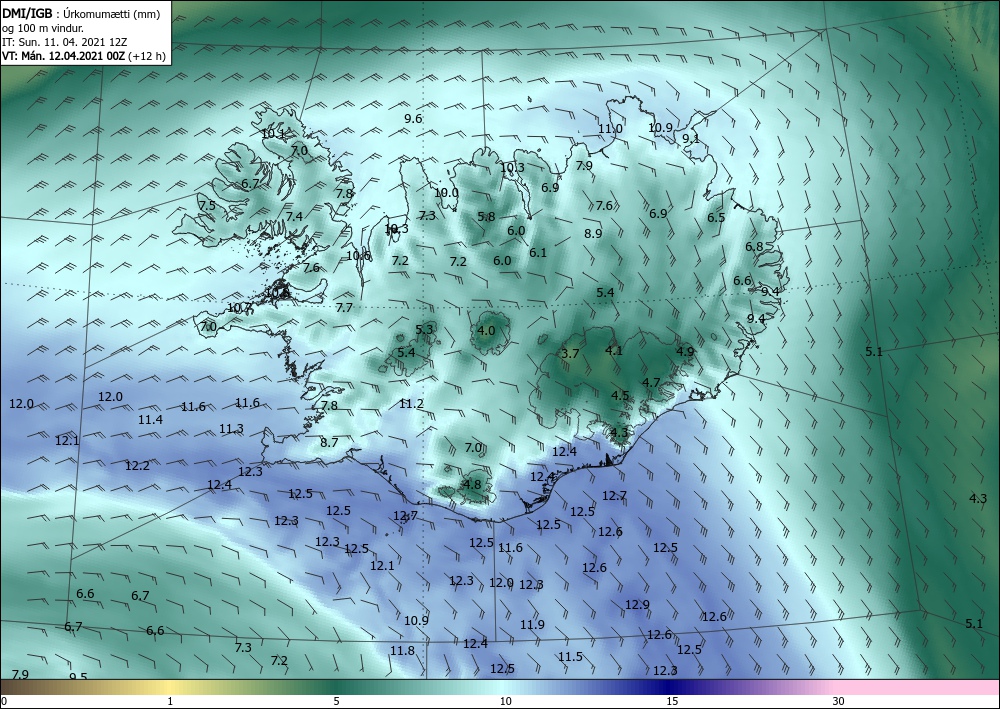The image size is (1000, 709).
Task: Click the 10.7 value on Snæfellsnes
Action: pos(239,308)
